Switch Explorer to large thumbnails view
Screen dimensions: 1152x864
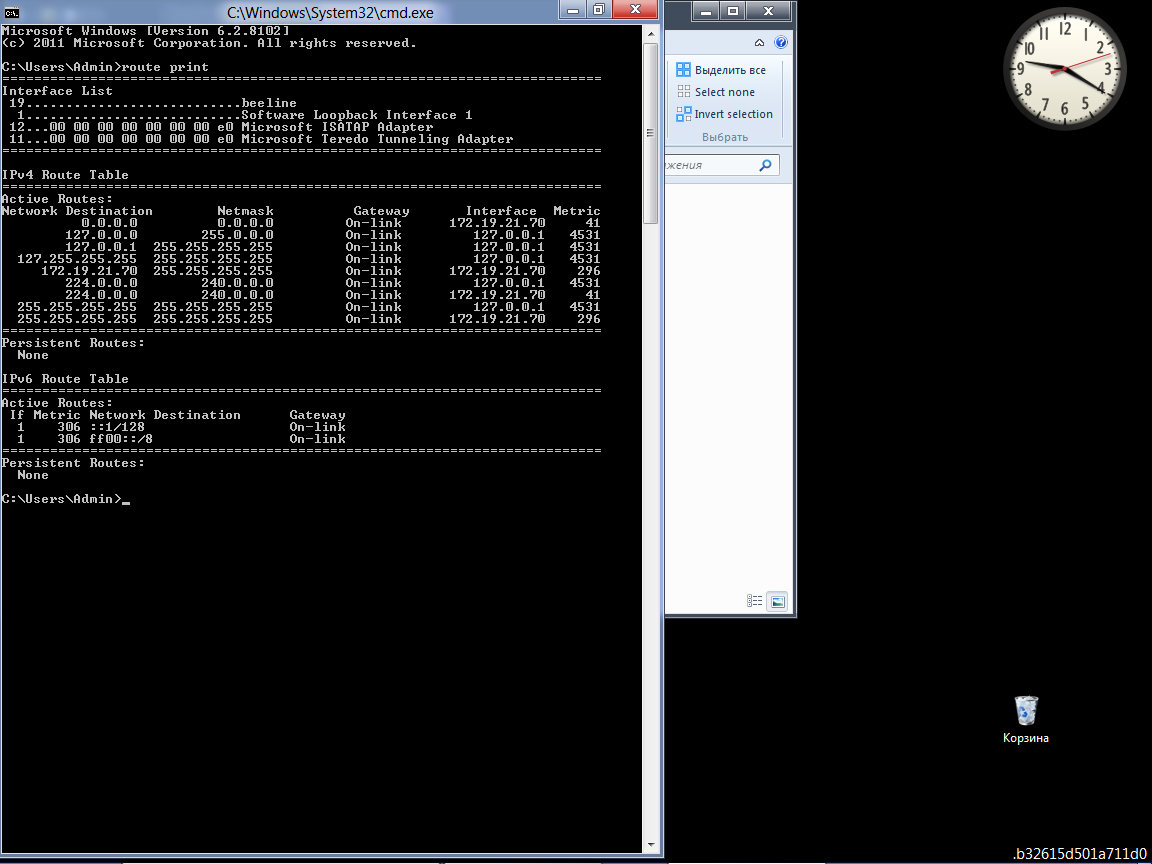[777, 601]
